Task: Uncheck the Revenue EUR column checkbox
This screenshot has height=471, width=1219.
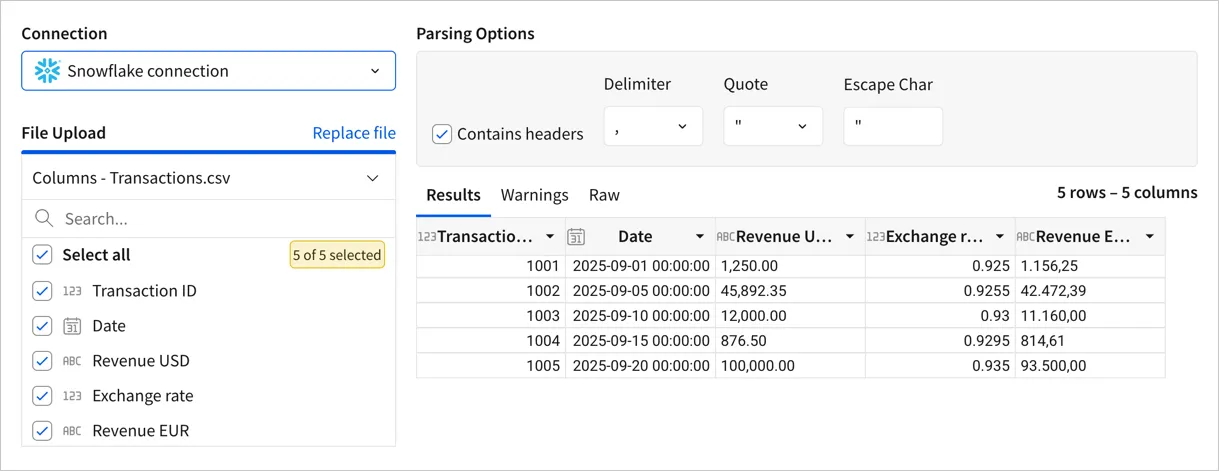Action: coord(42,431)
